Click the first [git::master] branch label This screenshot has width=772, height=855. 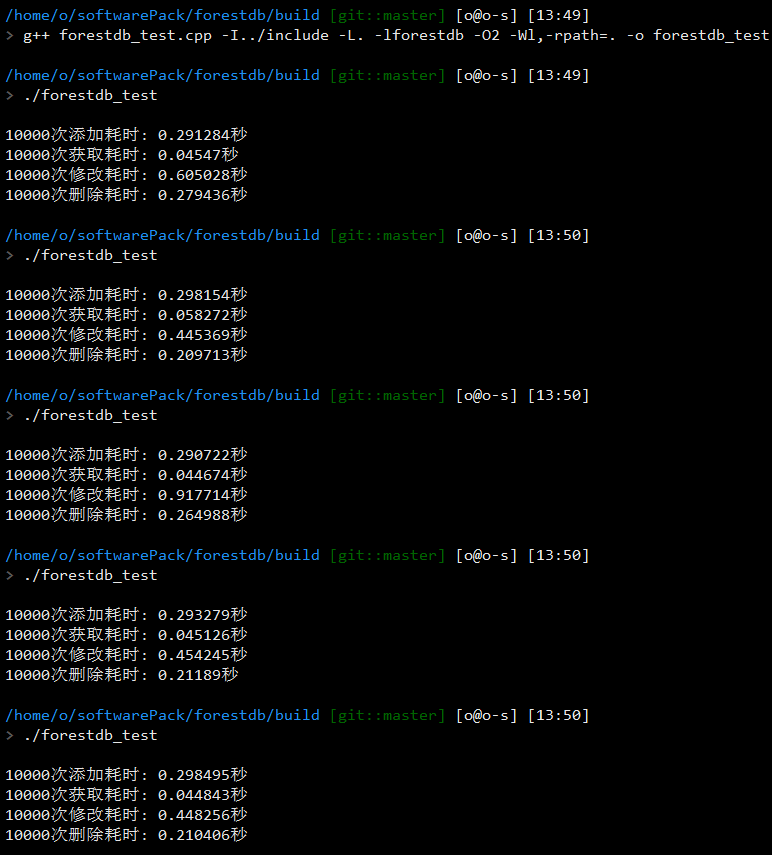pyautogui.click(x=388, y=15)
